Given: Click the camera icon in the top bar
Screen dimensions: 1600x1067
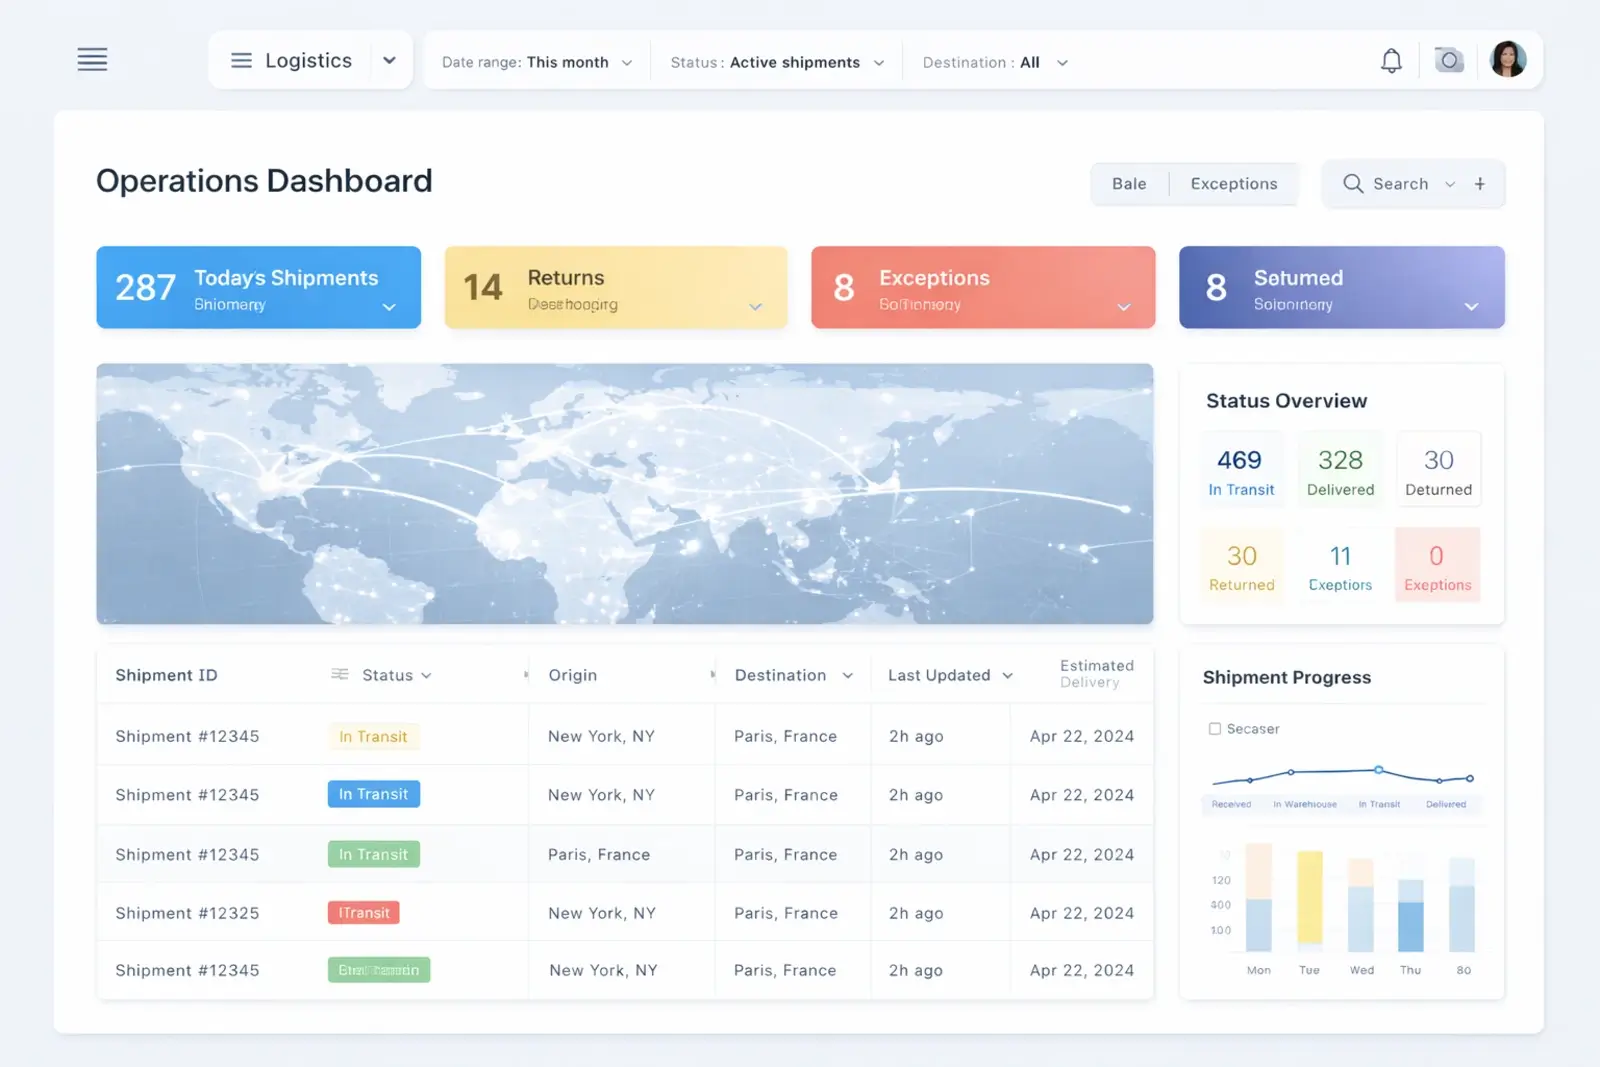Looking at the screenshot, I should [1449, 60].
